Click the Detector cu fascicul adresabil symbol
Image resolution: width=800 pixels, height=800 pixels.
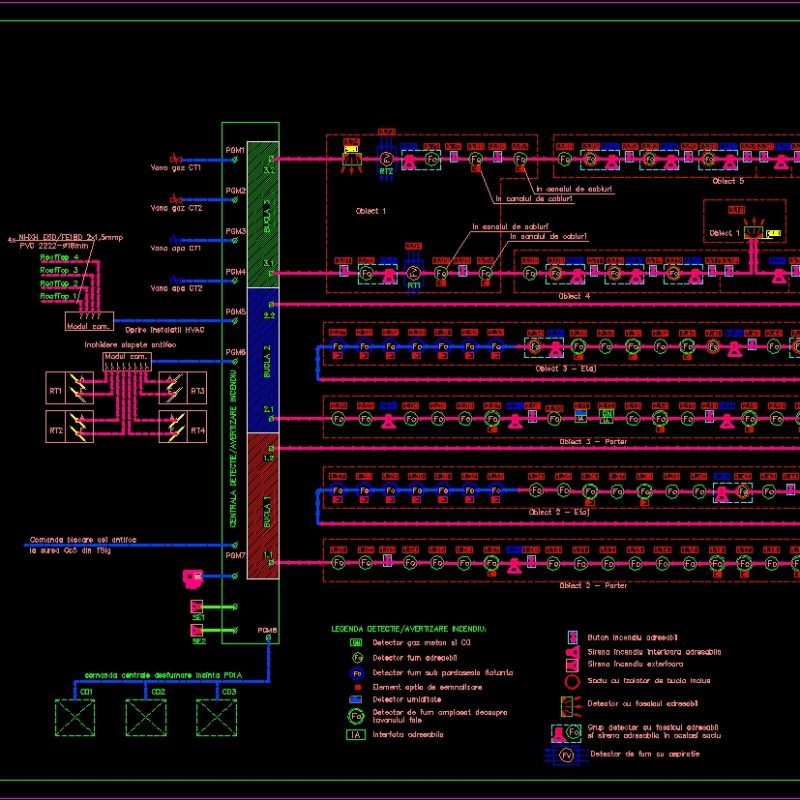click(566, 704)
